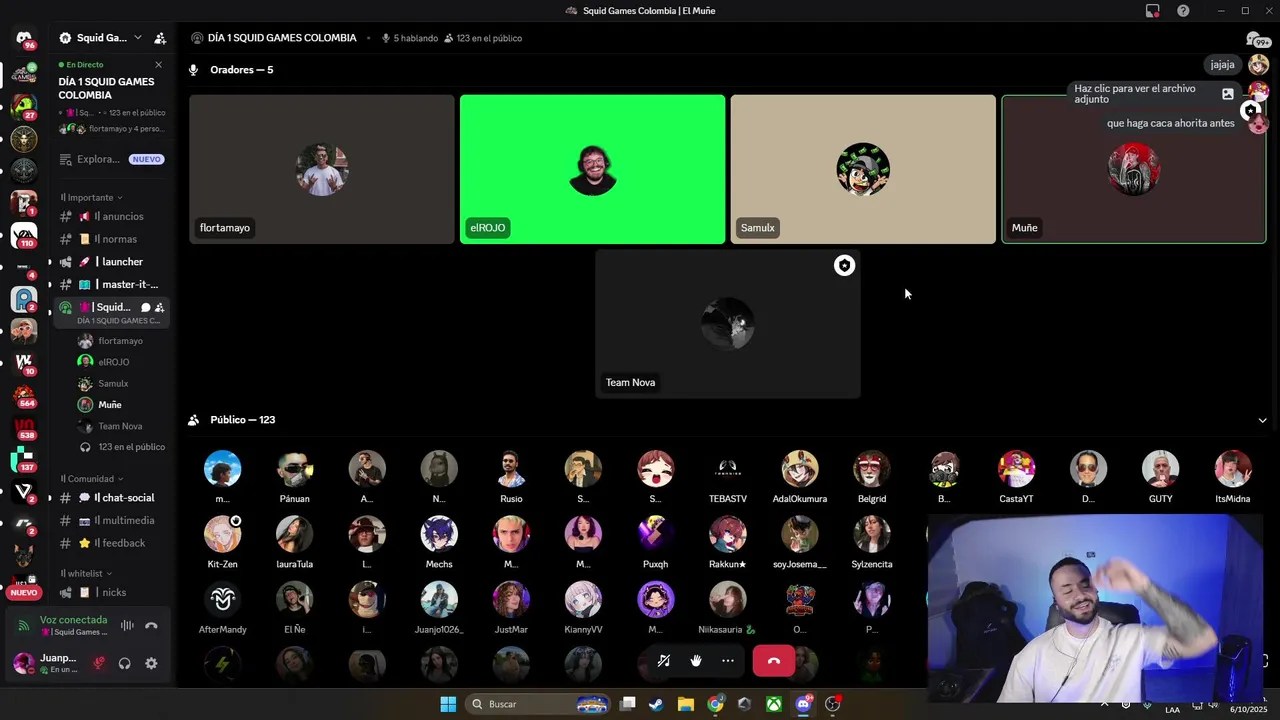Open the inbox icon in title bar
1280x720 pixels.
point(1153,11)
